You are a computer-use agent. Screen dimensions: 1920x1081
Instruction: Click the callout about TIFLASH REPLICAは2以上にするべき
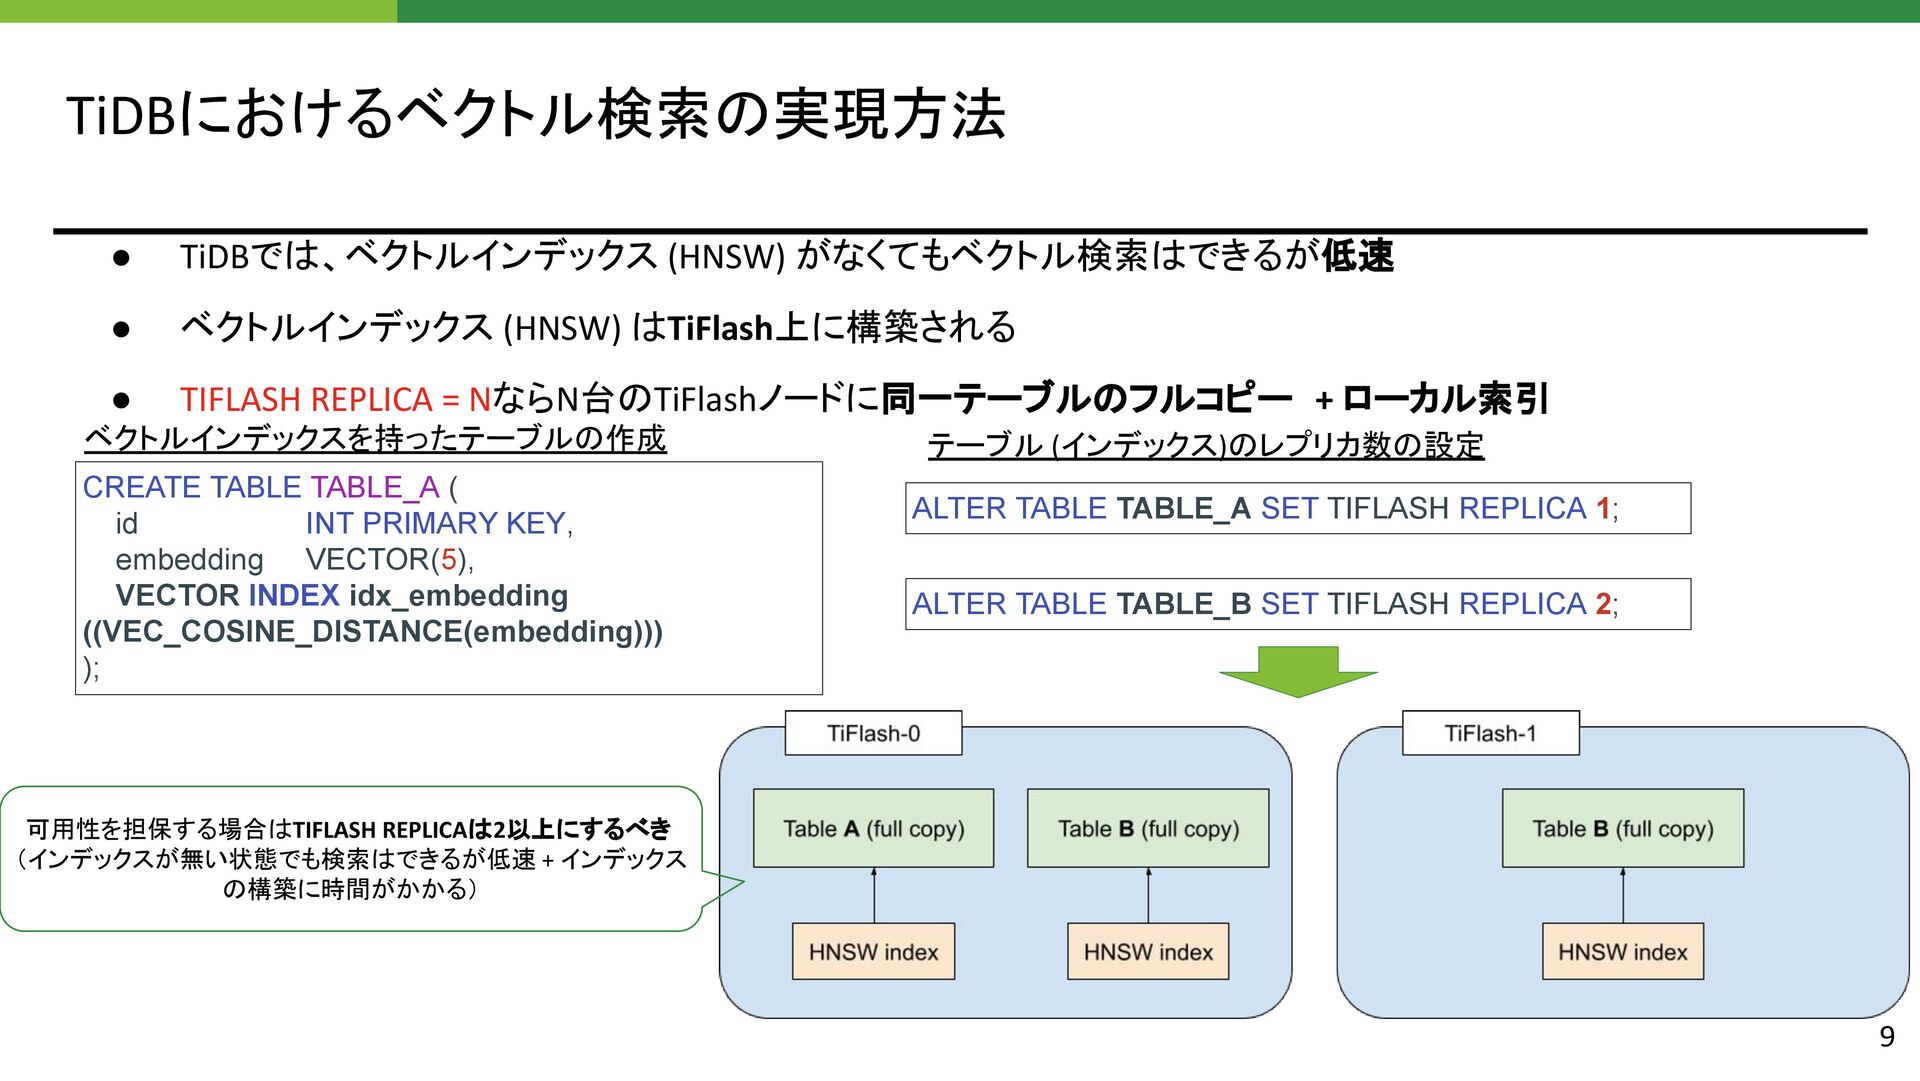(350, 859)
